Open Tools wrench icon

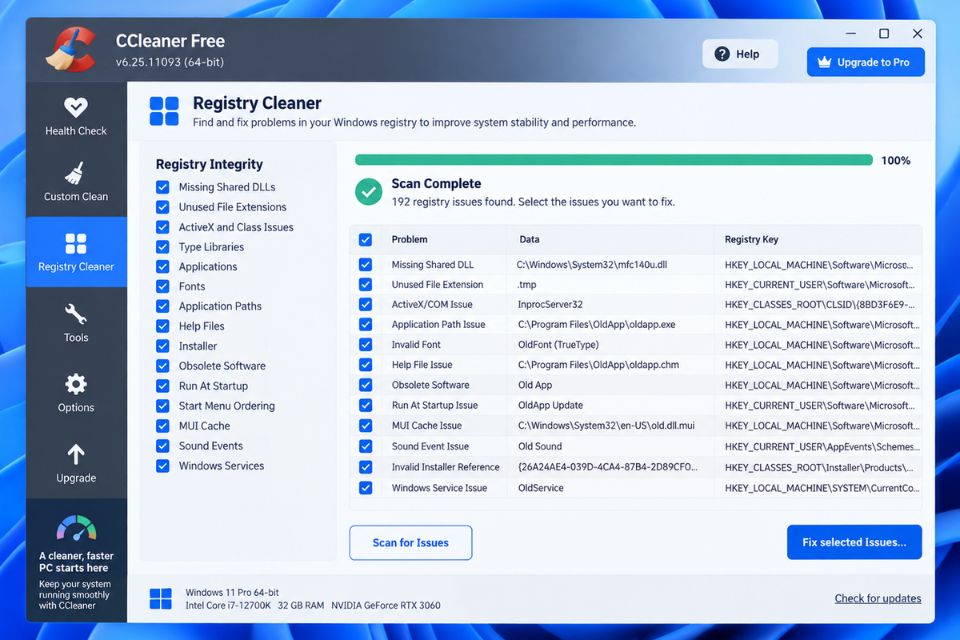(76, 314)
